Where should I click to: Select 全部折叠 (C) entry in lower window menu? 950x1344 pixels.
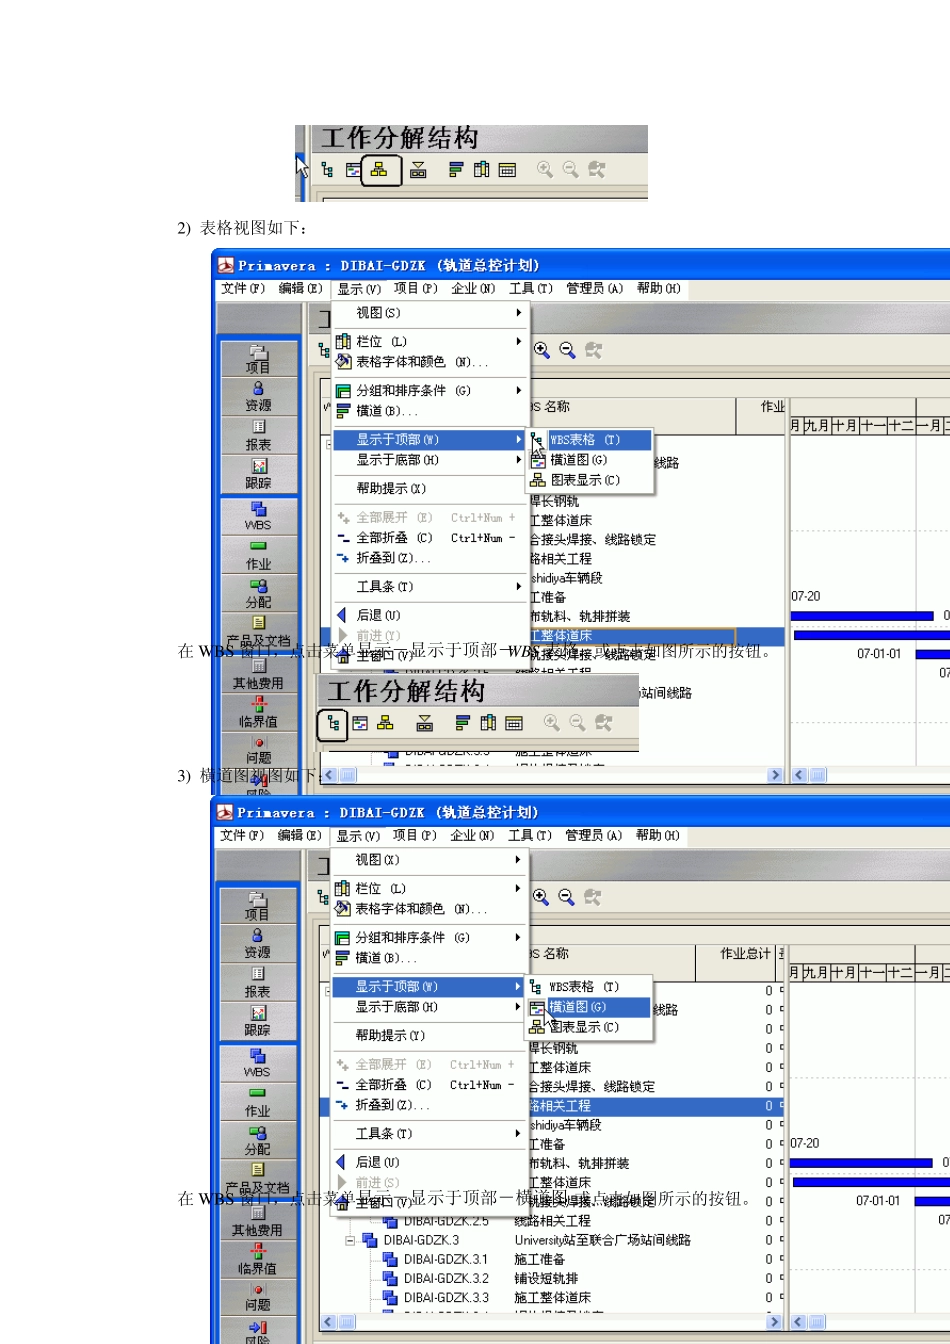(x=428, y=1085)
